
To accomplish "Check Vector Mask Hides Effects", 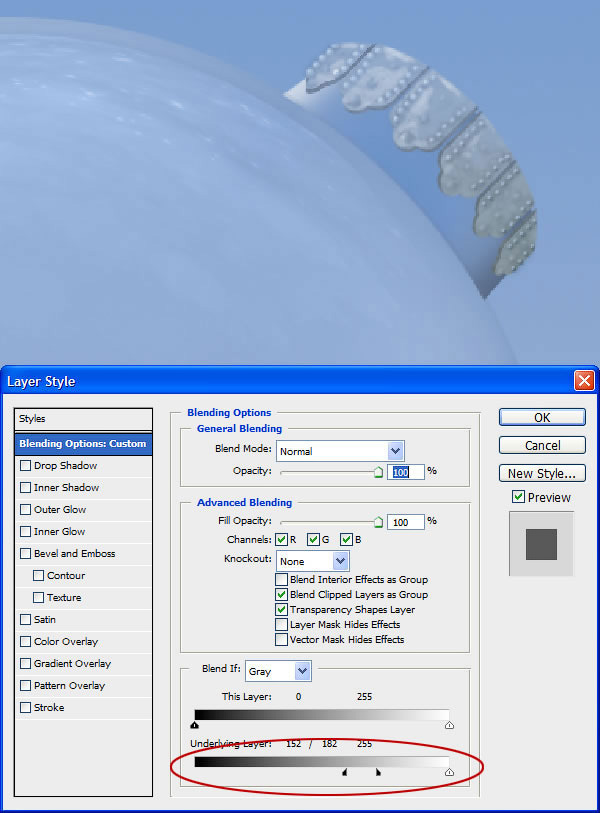I will click(281, 639).
